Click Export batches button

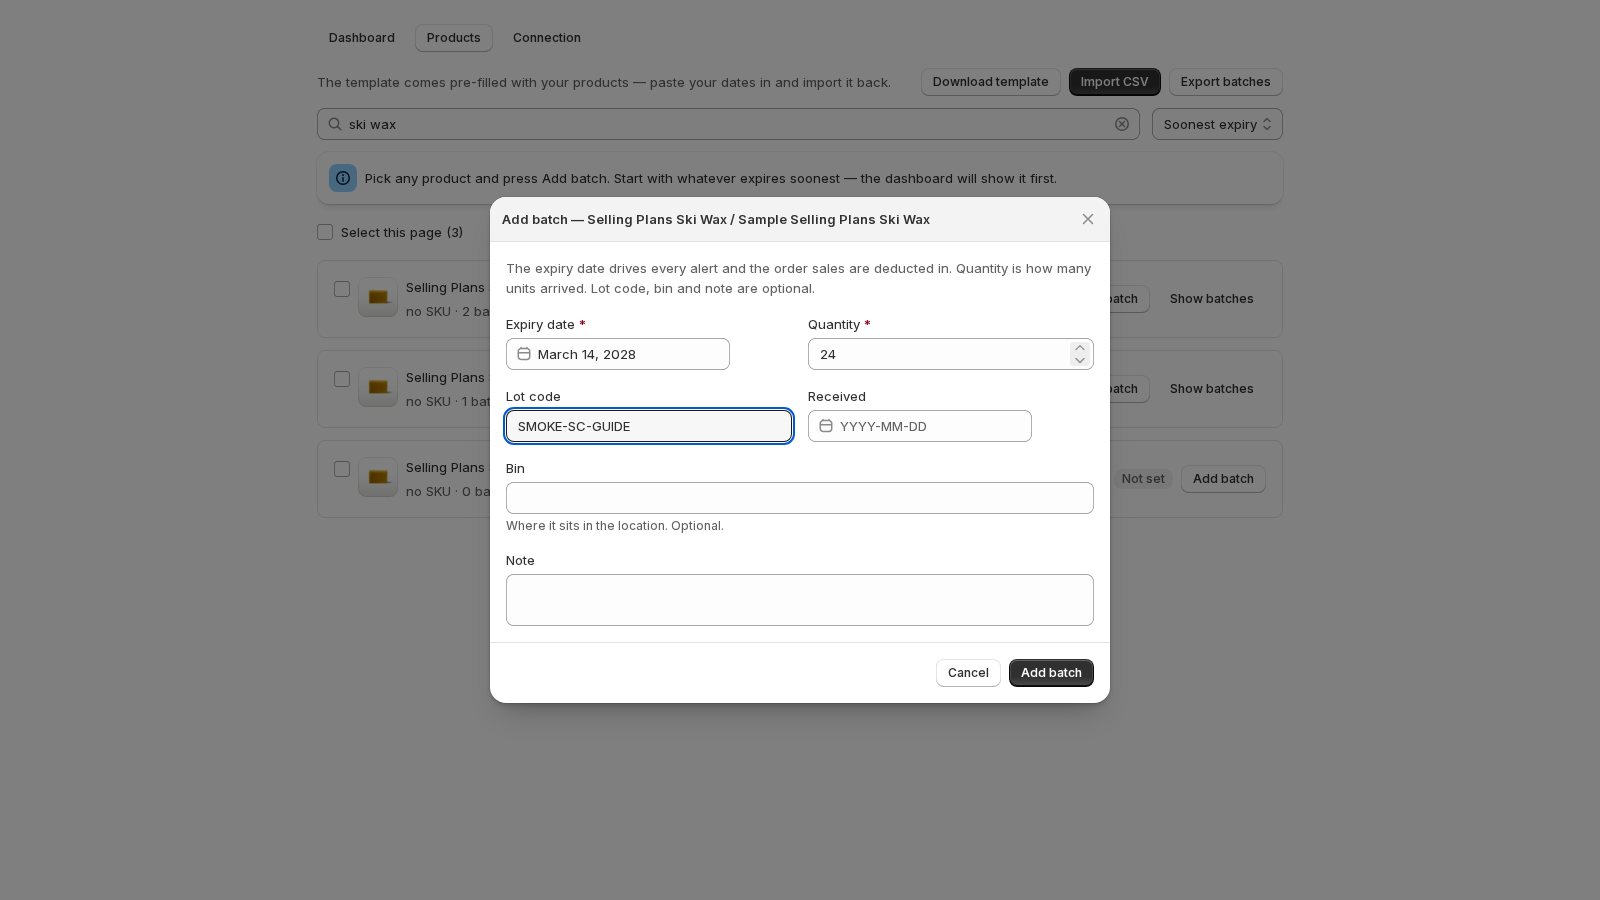click(x=1226, y=82)
